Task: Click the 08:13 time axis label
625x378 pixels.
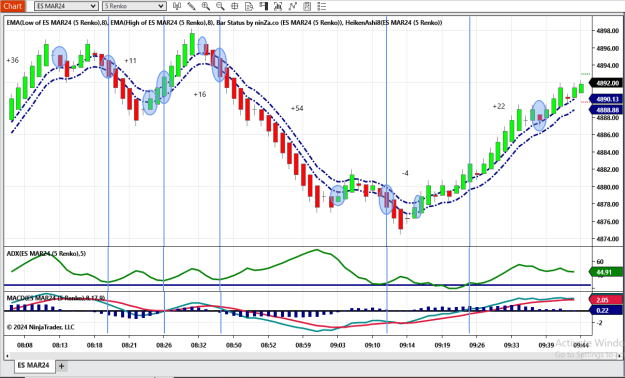Action: click(x=60, y=345)
